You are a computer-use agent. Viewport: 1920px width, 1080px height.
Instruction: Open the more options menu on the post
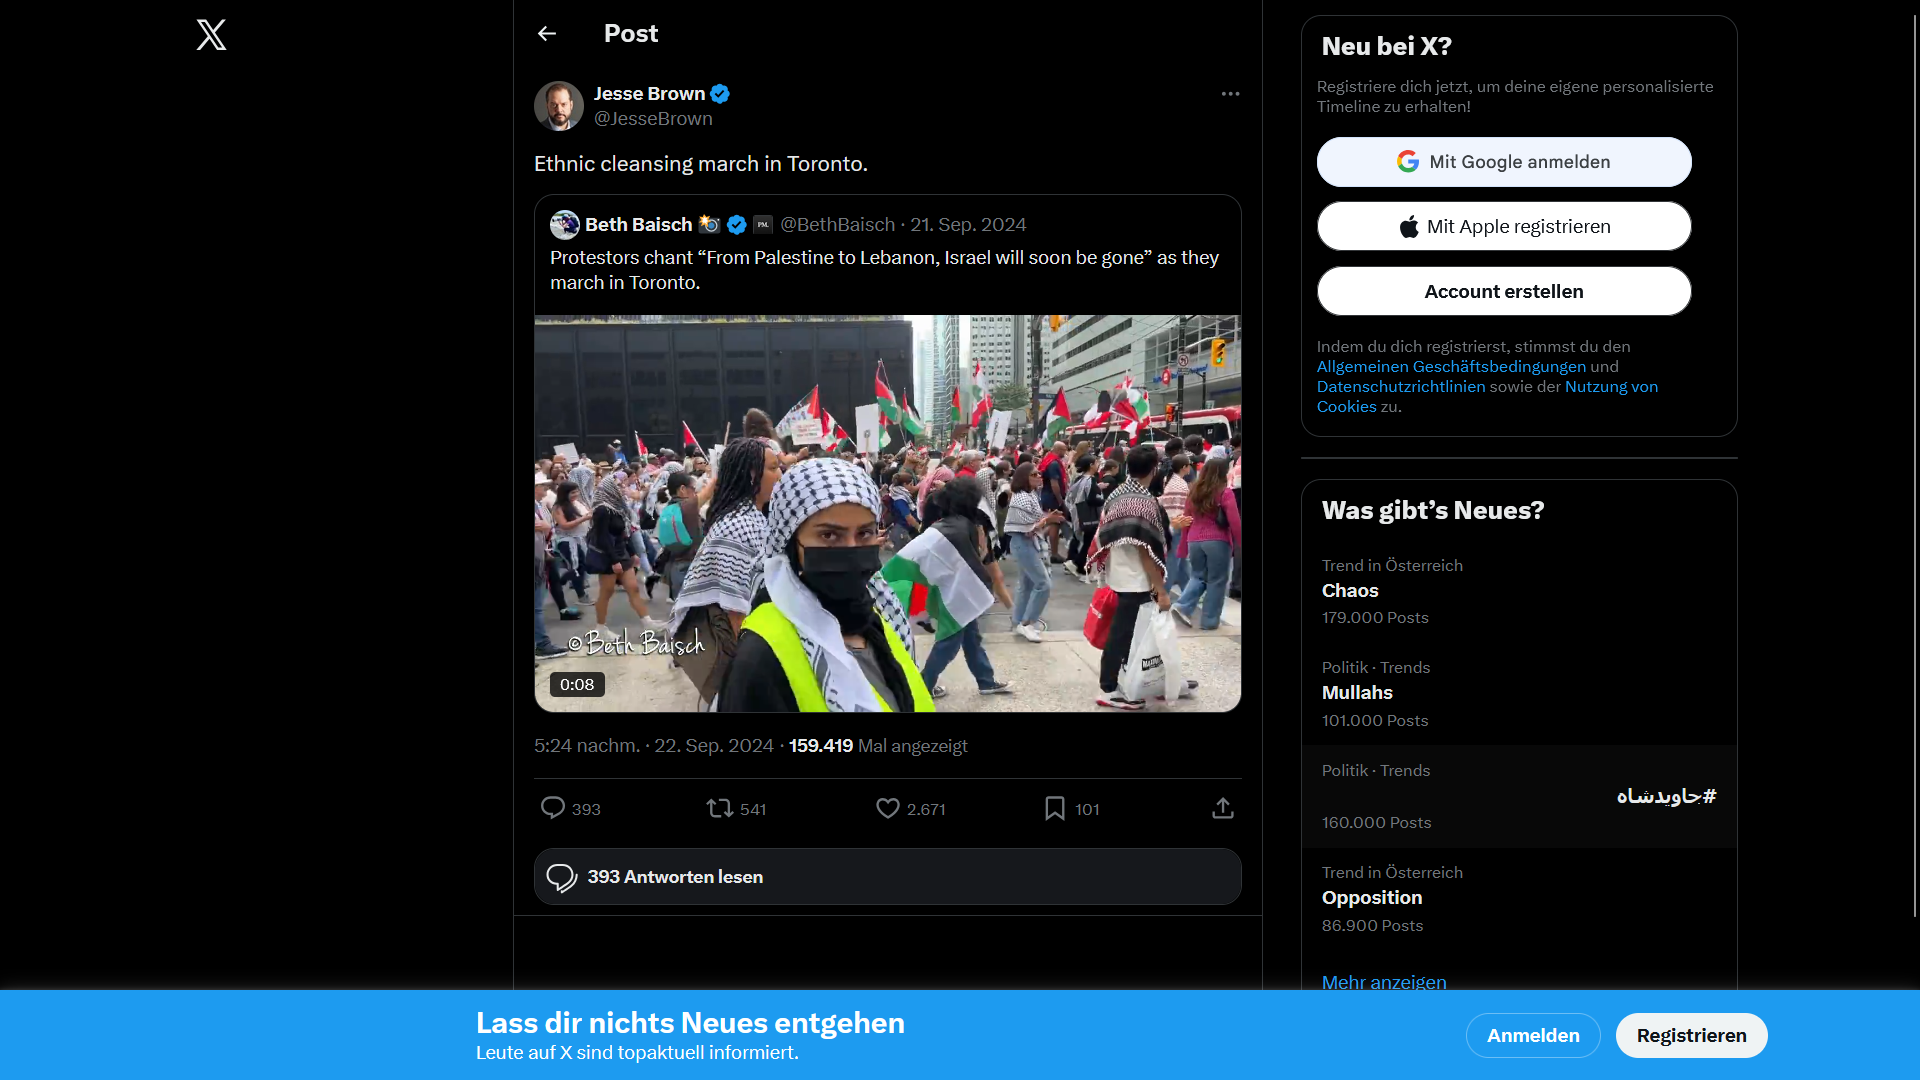(1229, 93)
